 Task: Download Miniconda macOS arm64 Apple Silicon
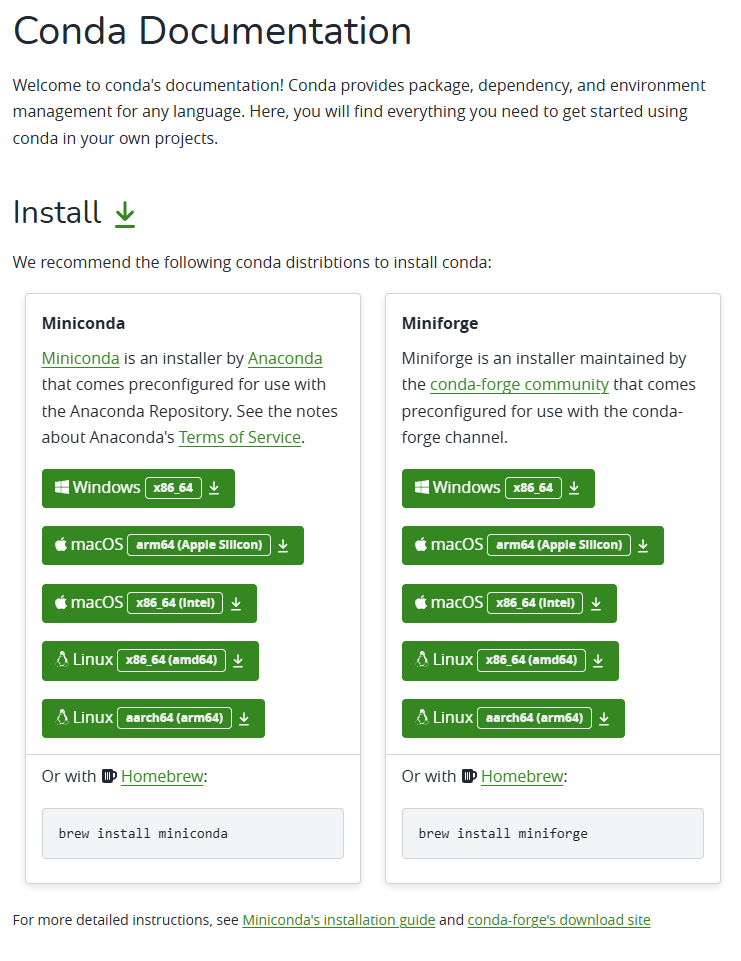(172, 545)
